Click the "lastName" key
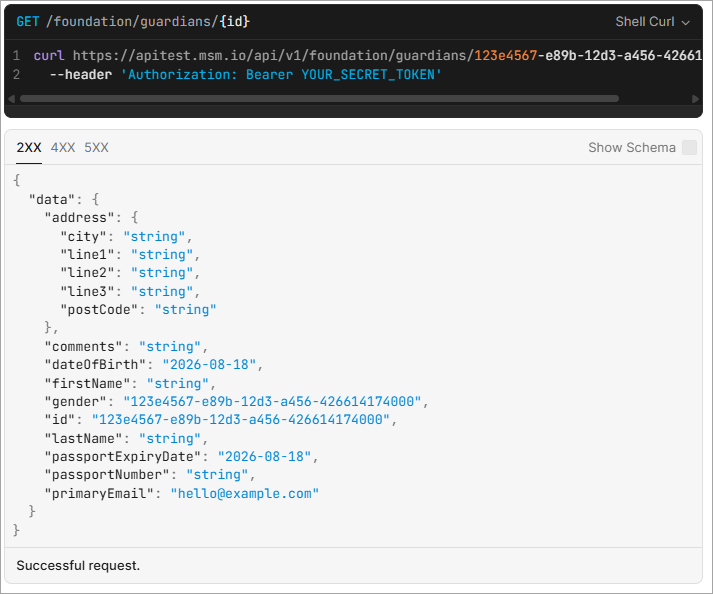The height and width of the screenshot is (594, 713). point(83,438)
